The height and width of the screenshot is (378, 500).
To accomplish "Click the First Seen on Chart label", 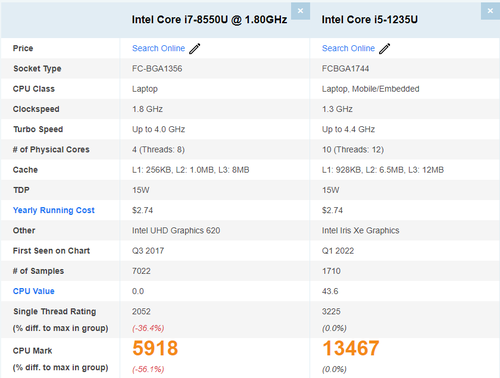I will (51, 251).
